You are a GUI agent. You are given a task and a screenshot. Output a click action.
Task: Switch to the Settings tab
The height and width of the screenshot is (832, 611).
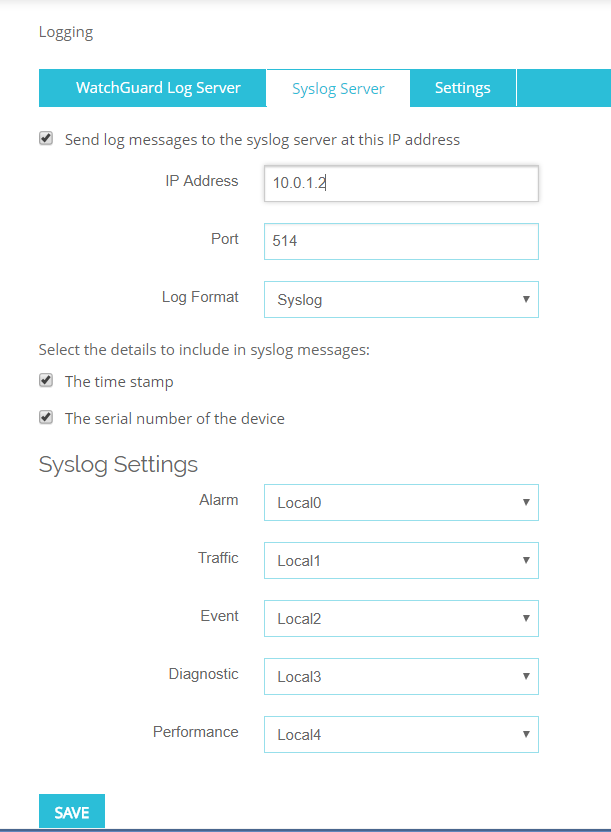pyautogui.click(x=462, y=88)
